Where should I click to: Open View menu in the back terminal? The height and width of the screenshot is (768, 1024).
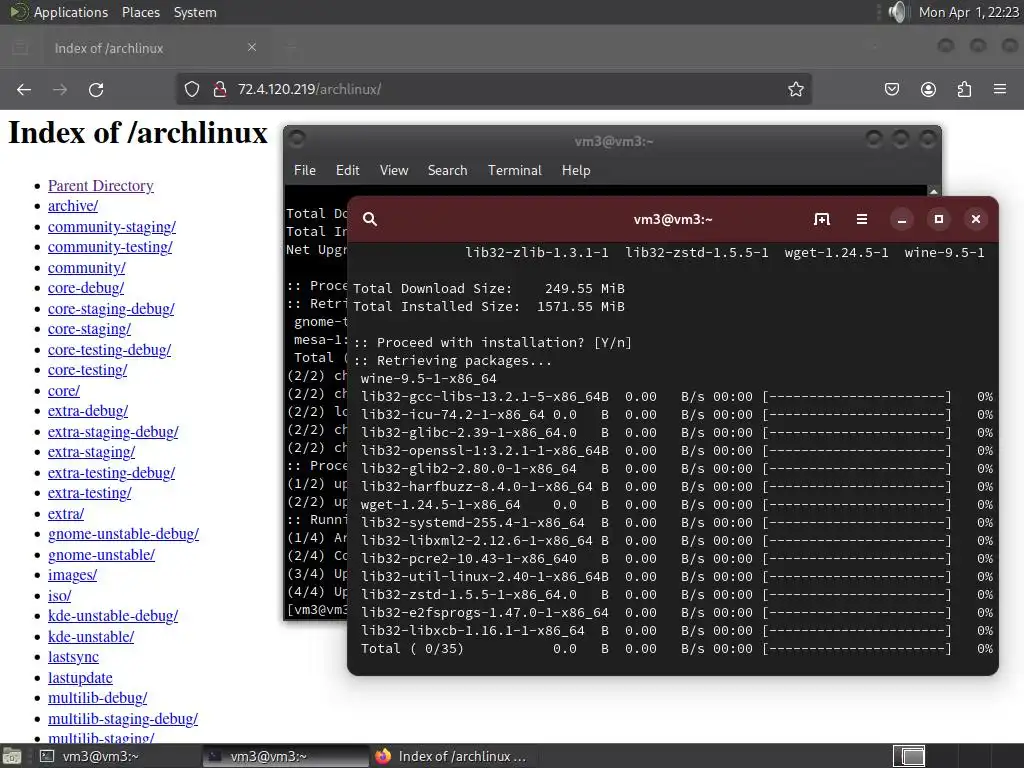(x=394, y=170)
